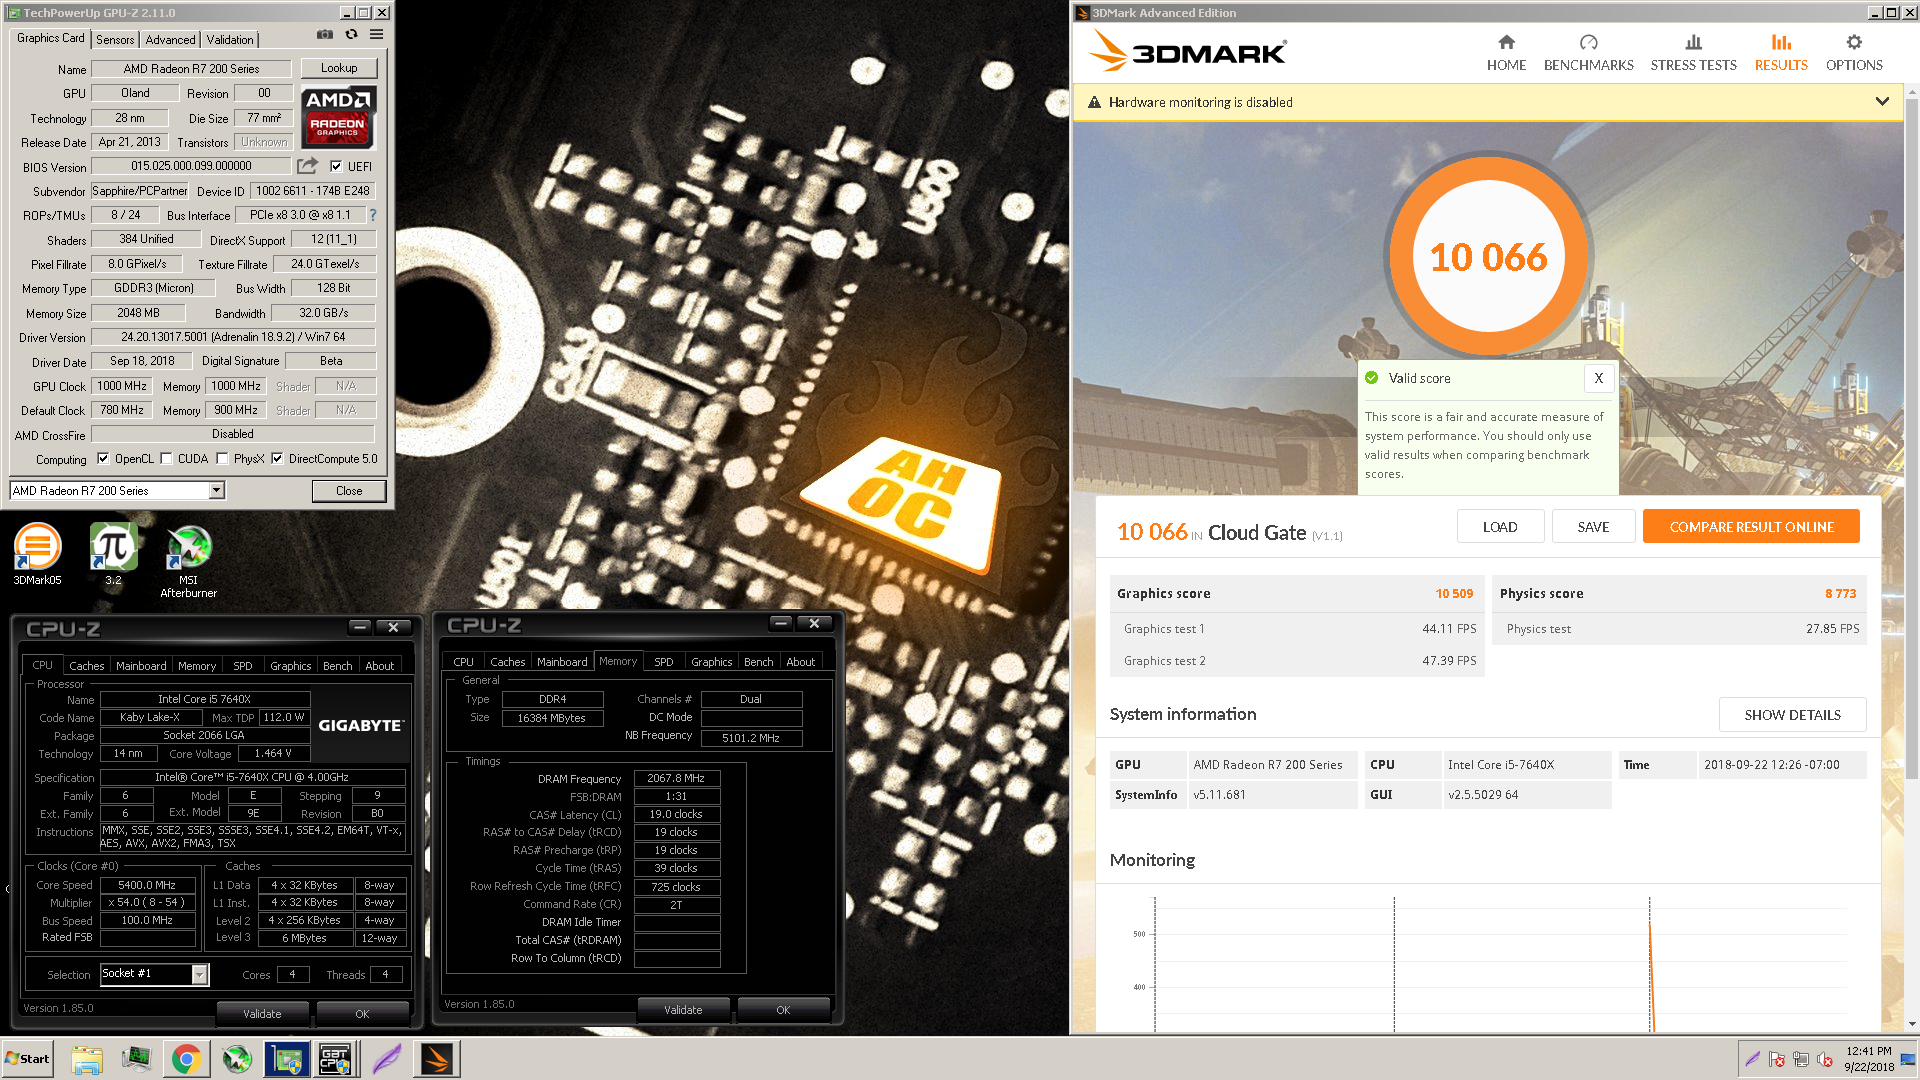Toggle the PhysX checkbox
Viewport: 1920px width, 1080px height.
(x=222, y=459)
